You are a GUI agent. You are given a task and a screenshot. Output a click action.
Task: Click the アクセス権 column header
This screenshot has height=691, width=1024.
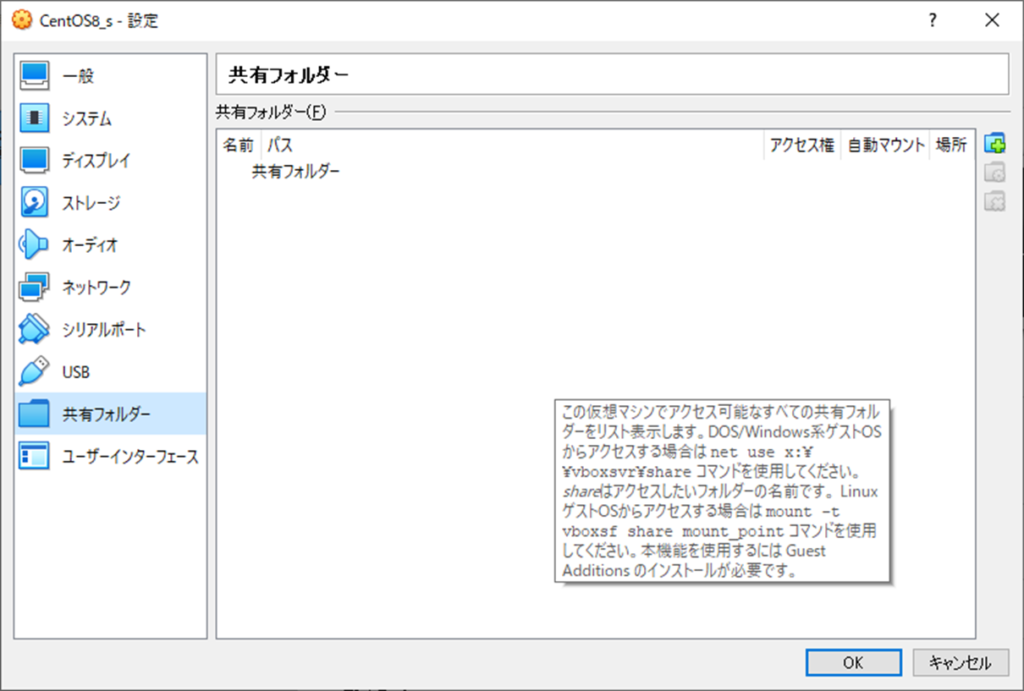802,145
